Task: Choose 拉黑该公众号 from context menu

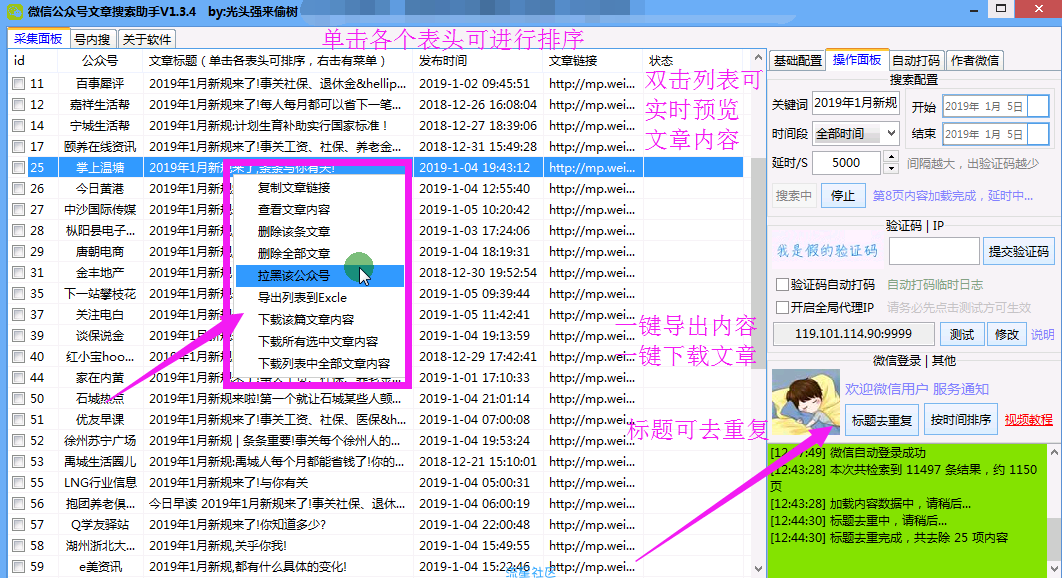Action: [319, 276]
